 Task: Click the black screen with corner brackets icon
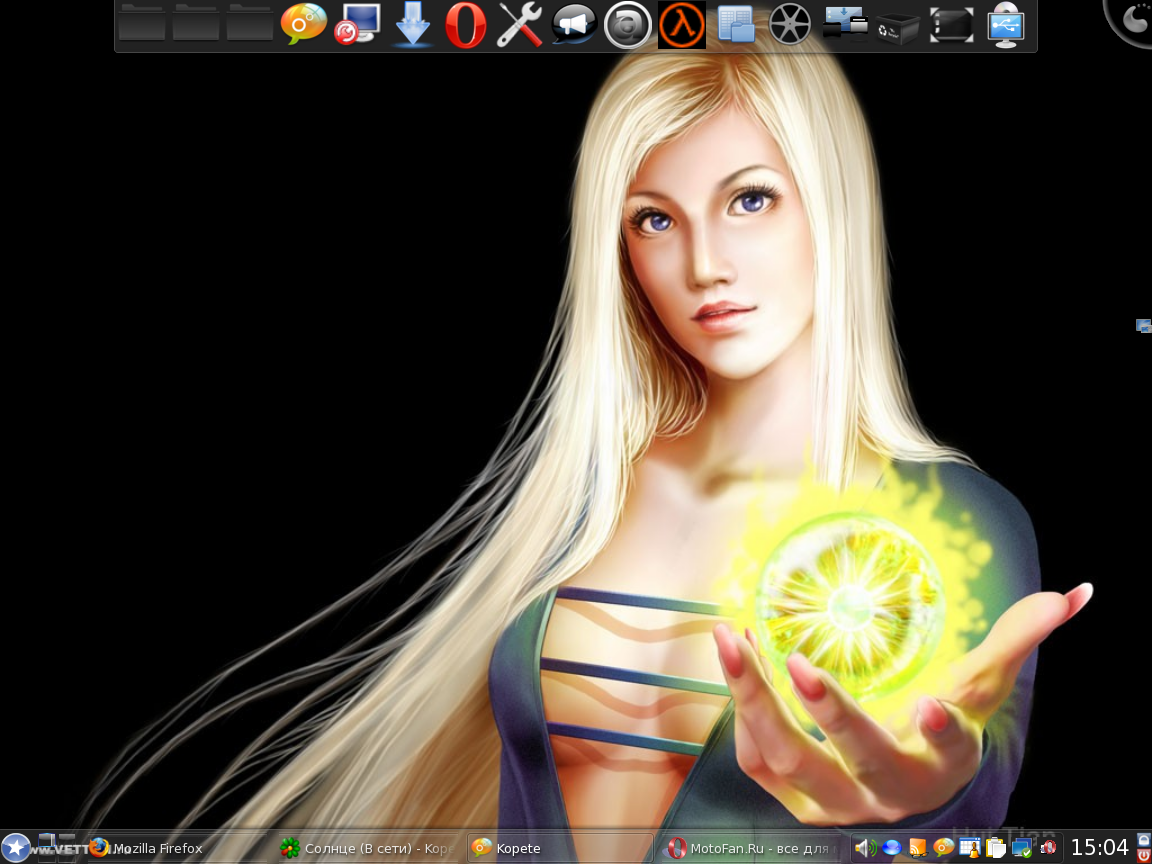pyautogui.click(x=951, y=25)
